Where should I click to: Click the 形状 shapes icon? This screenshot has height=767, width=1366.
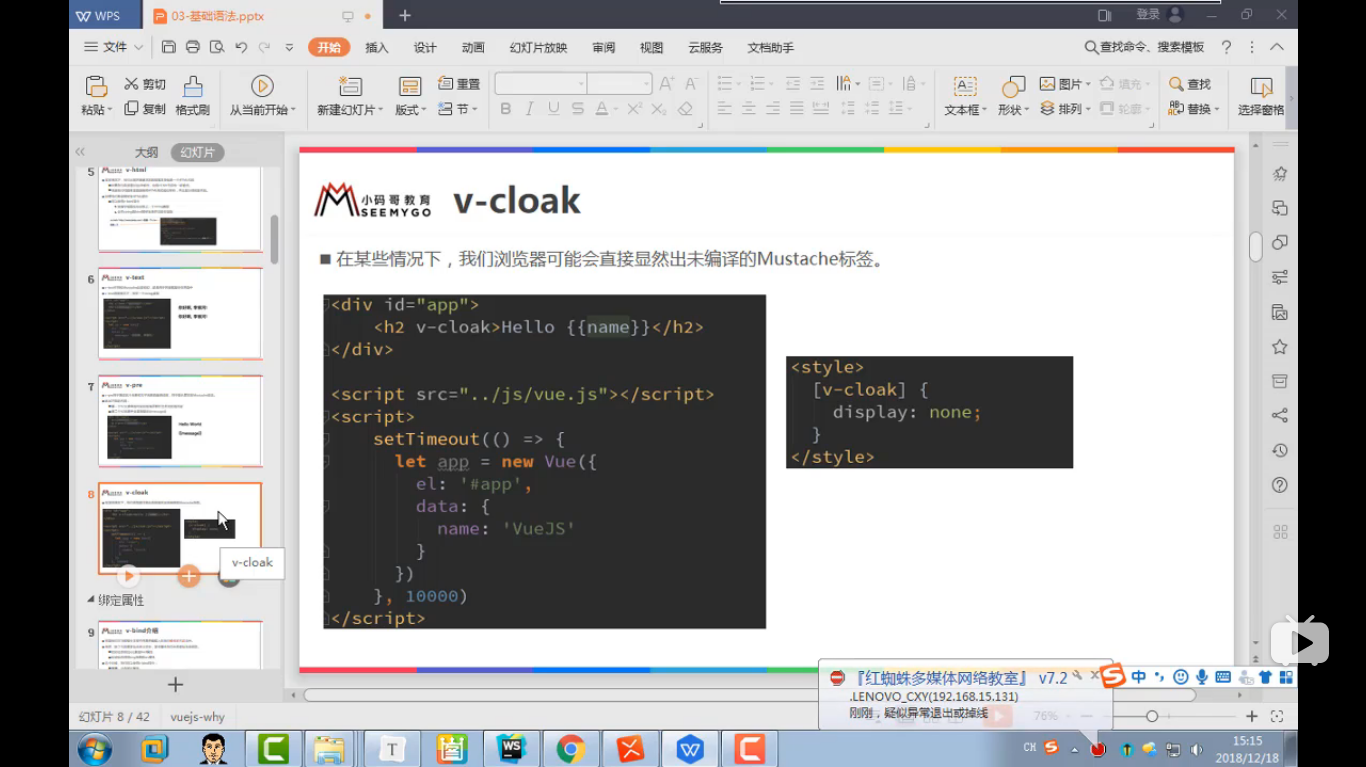pos(1013,86)
